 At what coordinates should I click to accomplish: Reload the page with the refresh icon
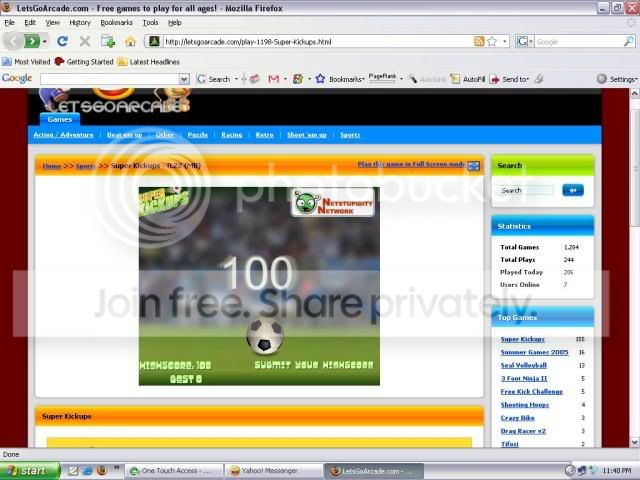(x=62, y=41)
